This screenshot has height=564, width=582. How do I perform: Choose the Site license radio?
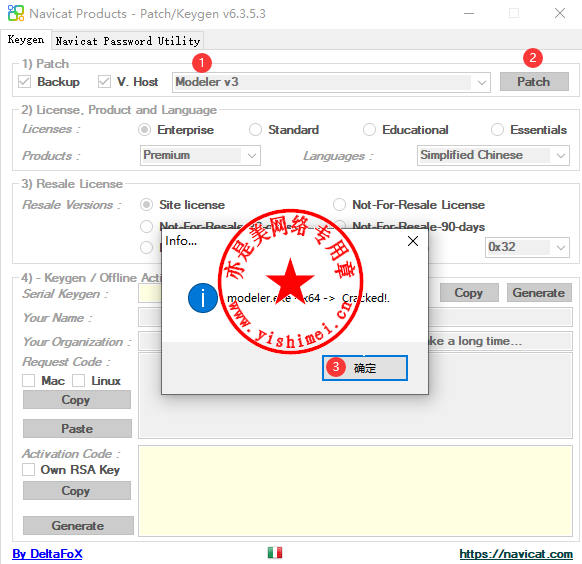146,205
